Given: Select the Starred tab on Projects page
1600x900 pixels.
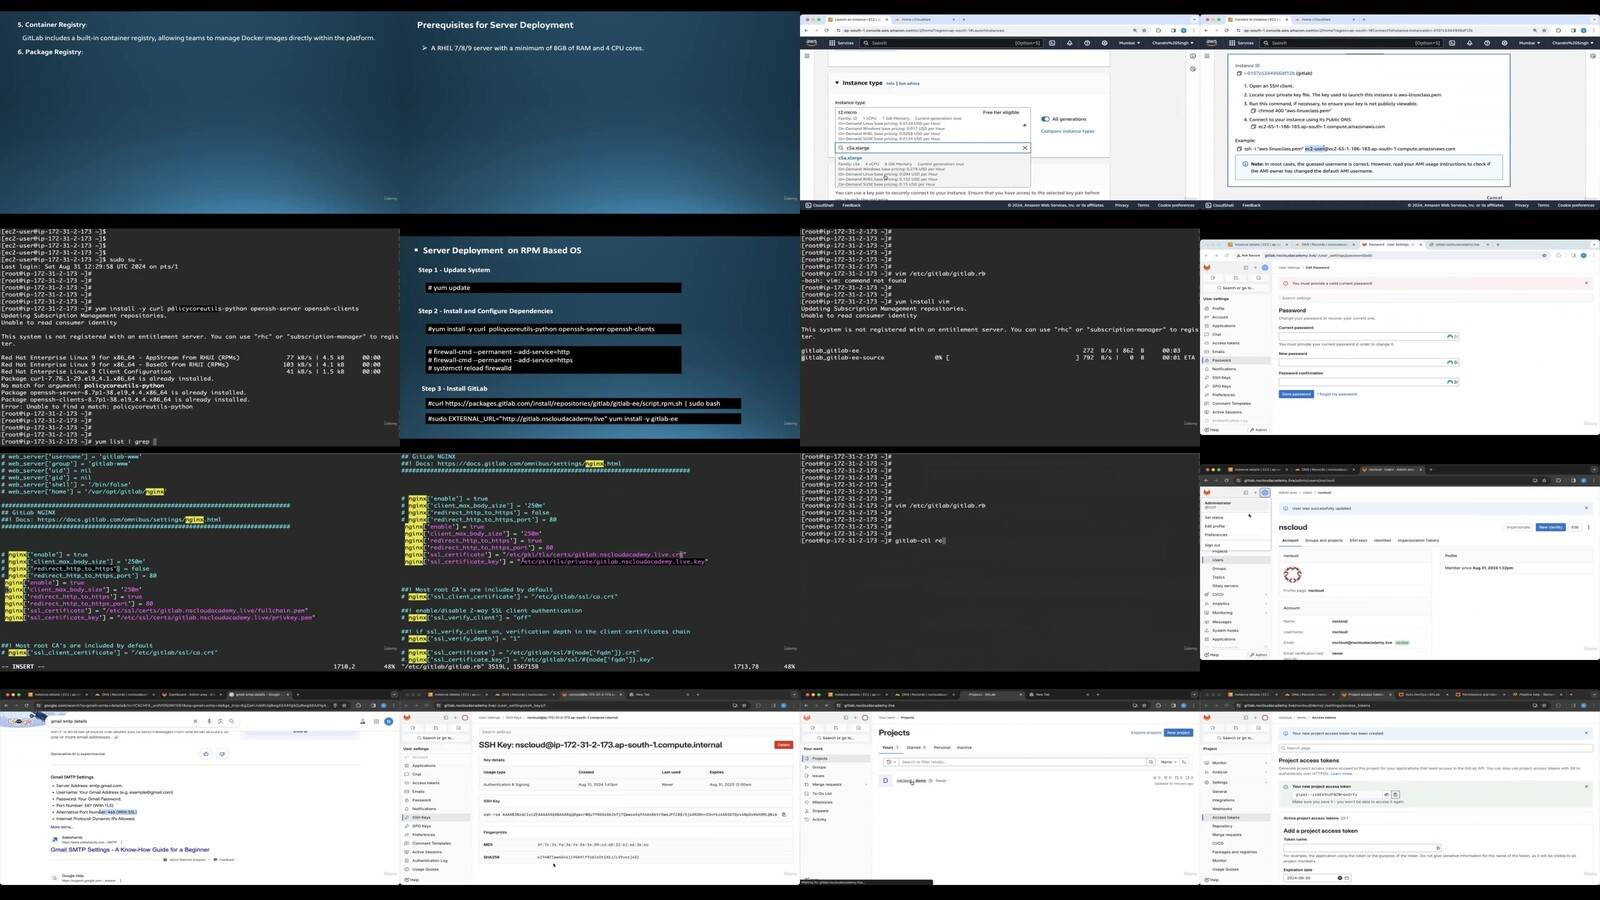Looking at the screenshot, I should point(916,747).
